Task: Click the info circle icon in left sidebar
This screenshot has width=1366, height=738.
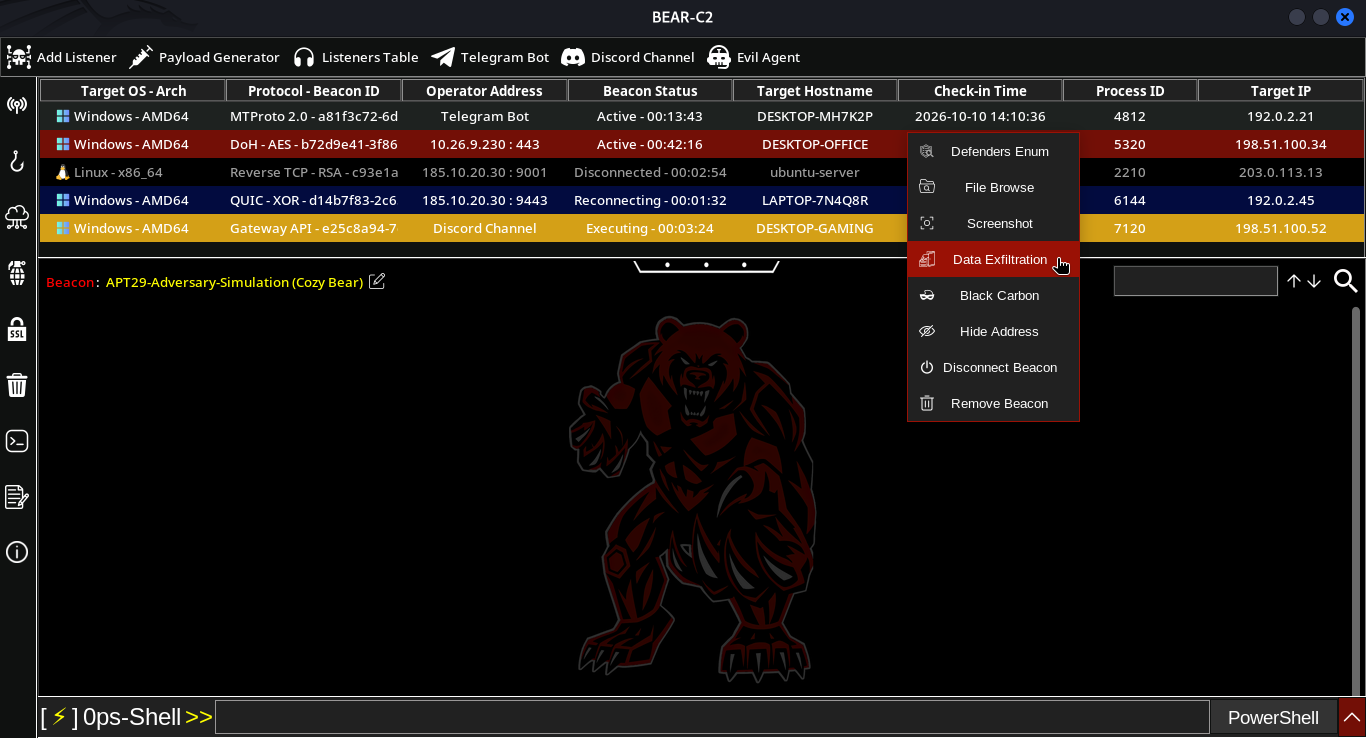Action: (17, 552)
